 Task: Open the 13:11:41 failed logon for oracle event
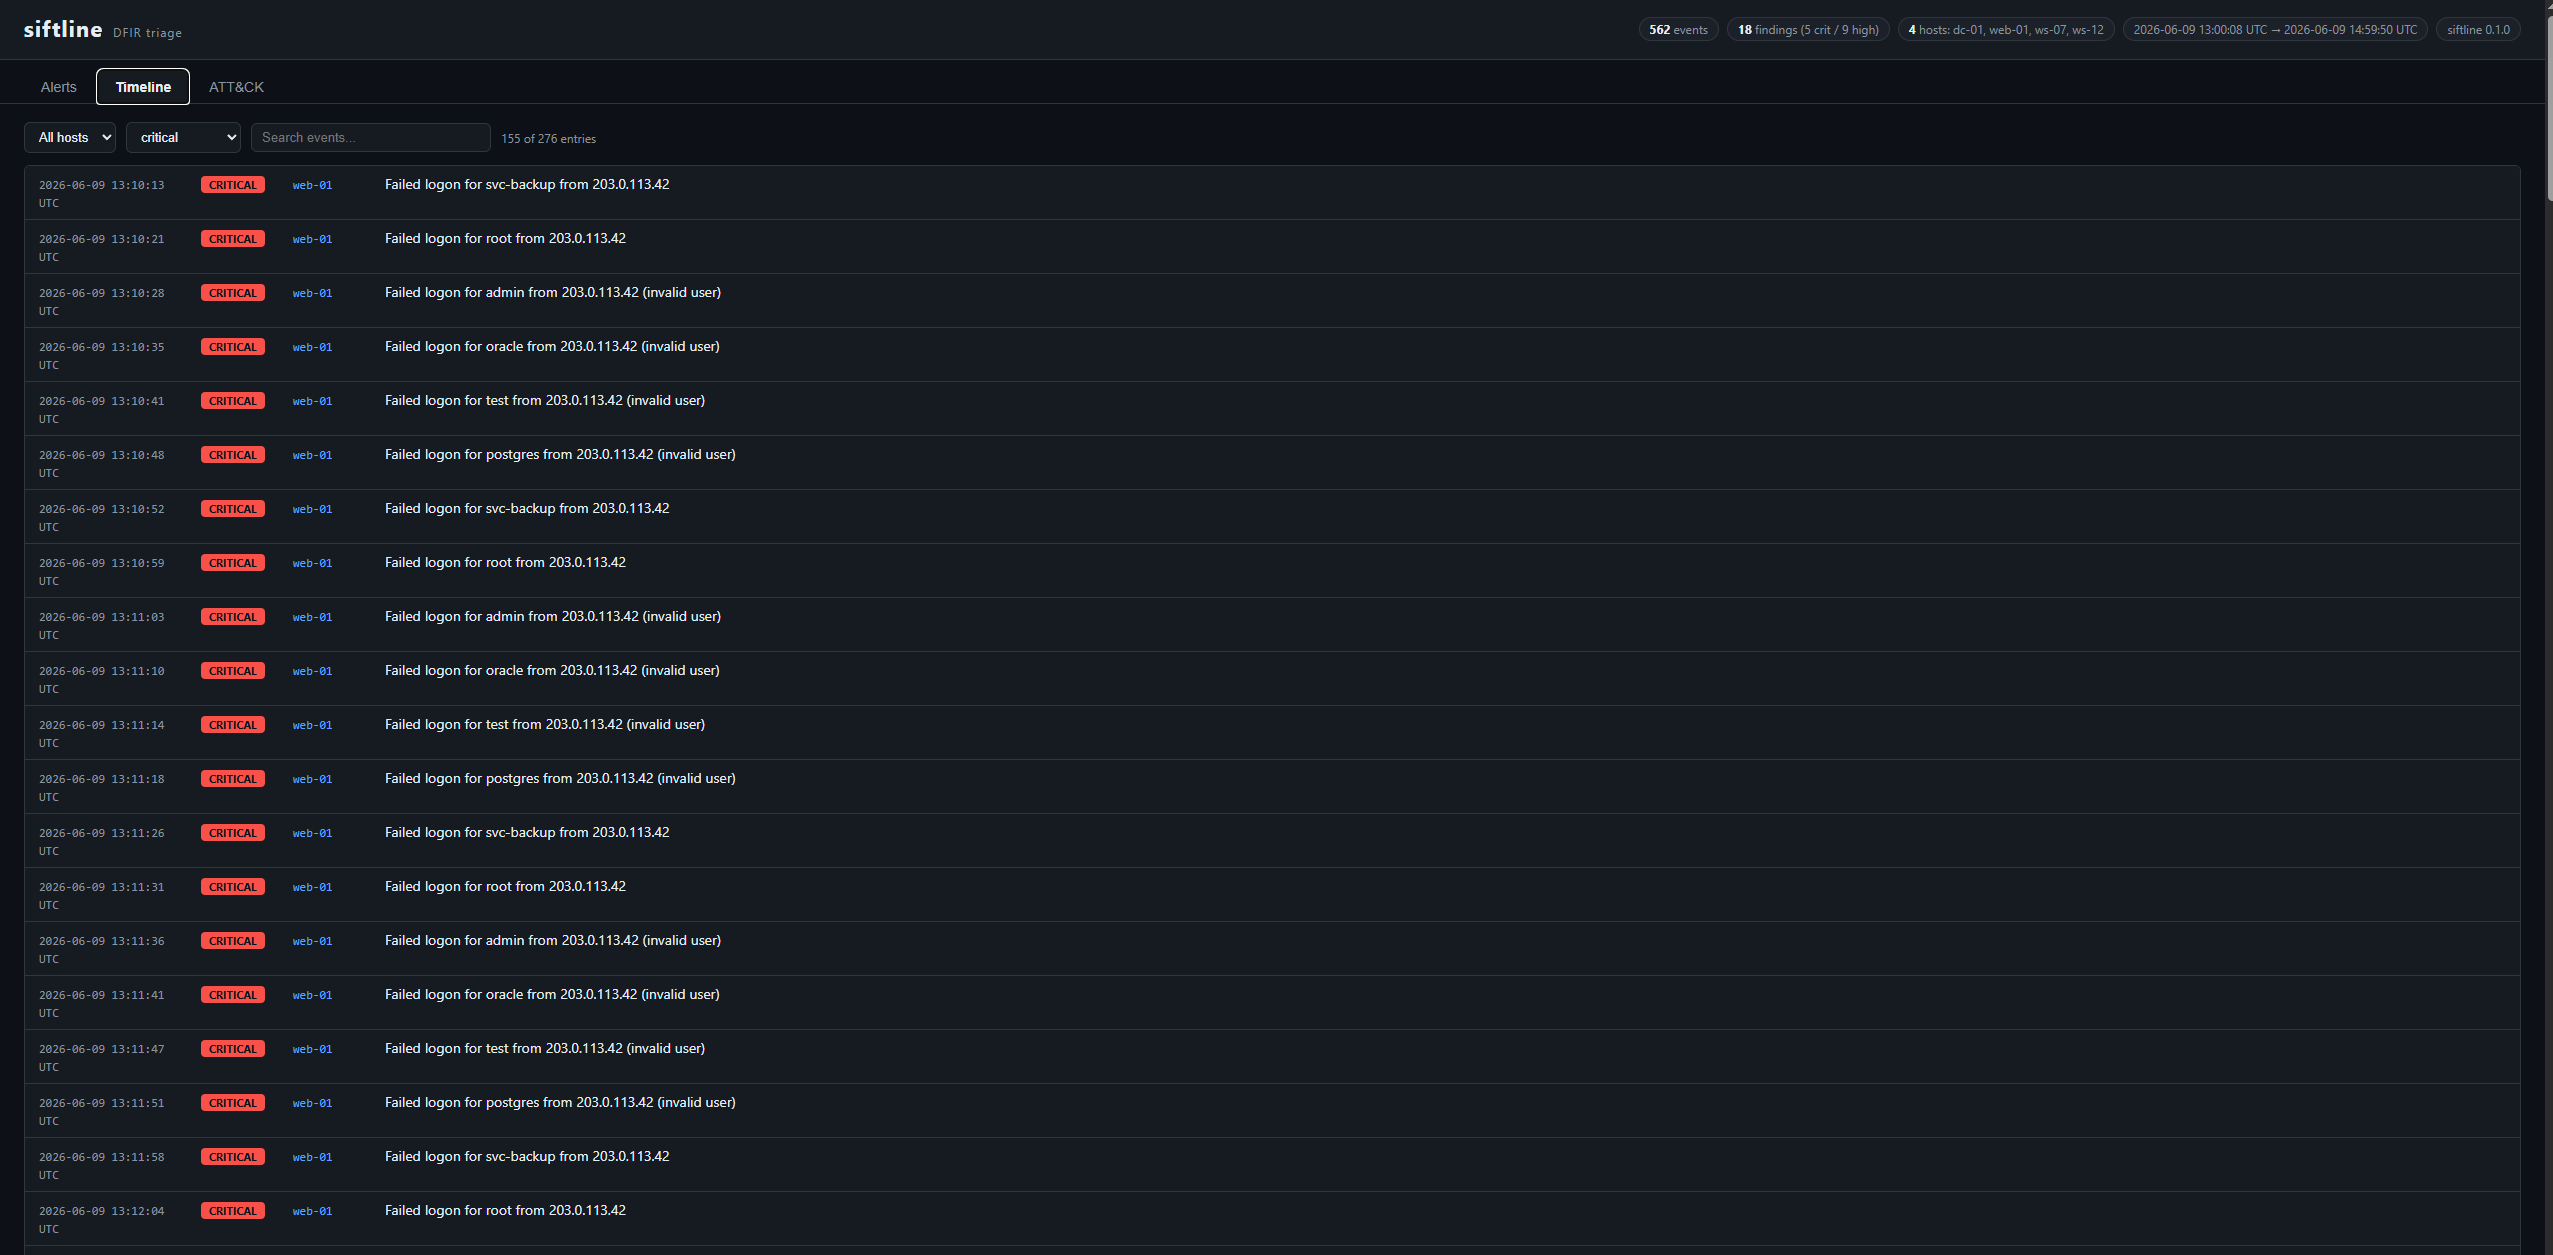1272,1003
